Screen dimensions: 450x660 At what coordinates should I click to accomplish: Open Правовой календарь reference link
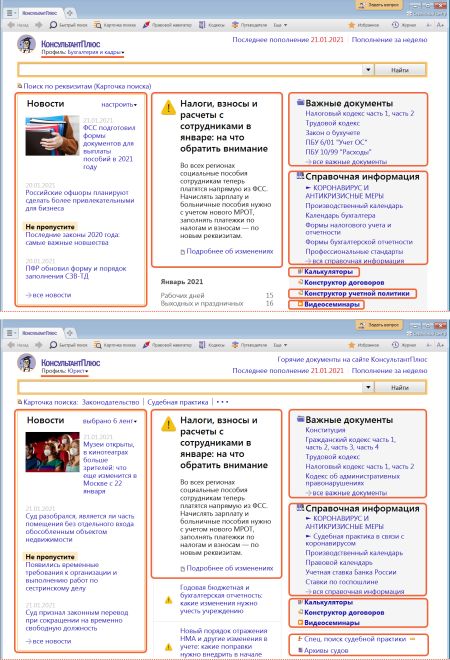pos(339,562)
